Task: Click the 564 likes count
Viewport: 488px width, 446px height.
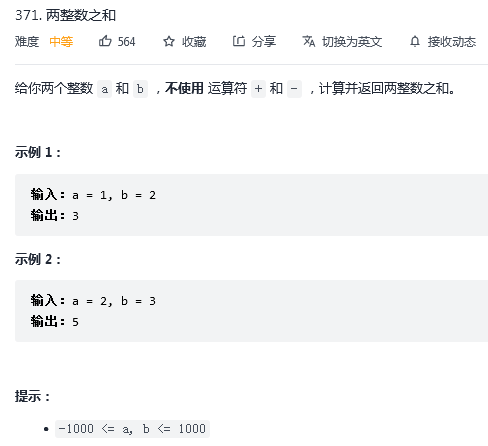Action: click(x=126, y=42)
